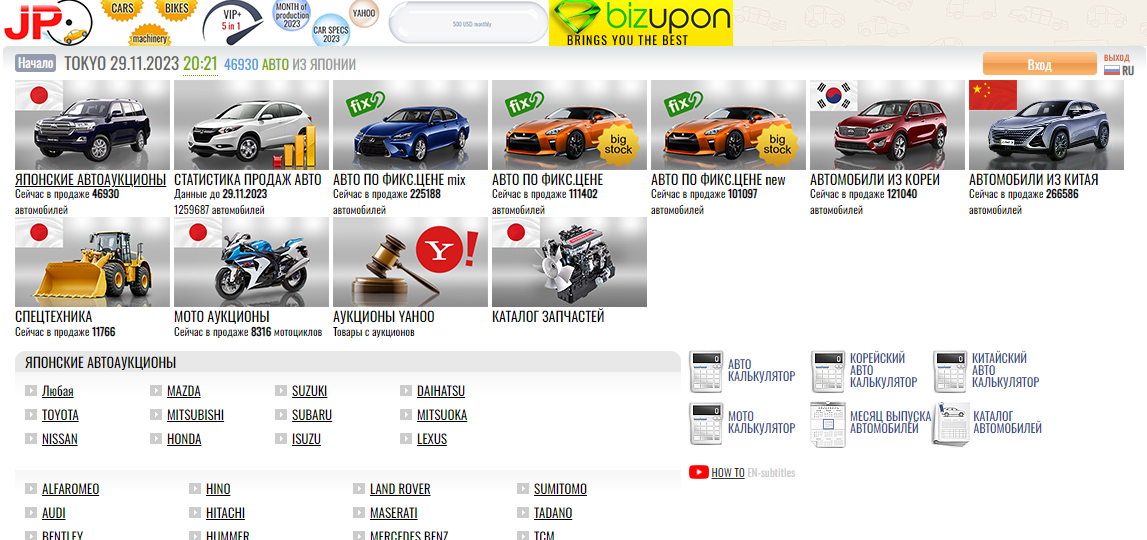
Task: Select TADANO make
Action: [x=553, y=513]
